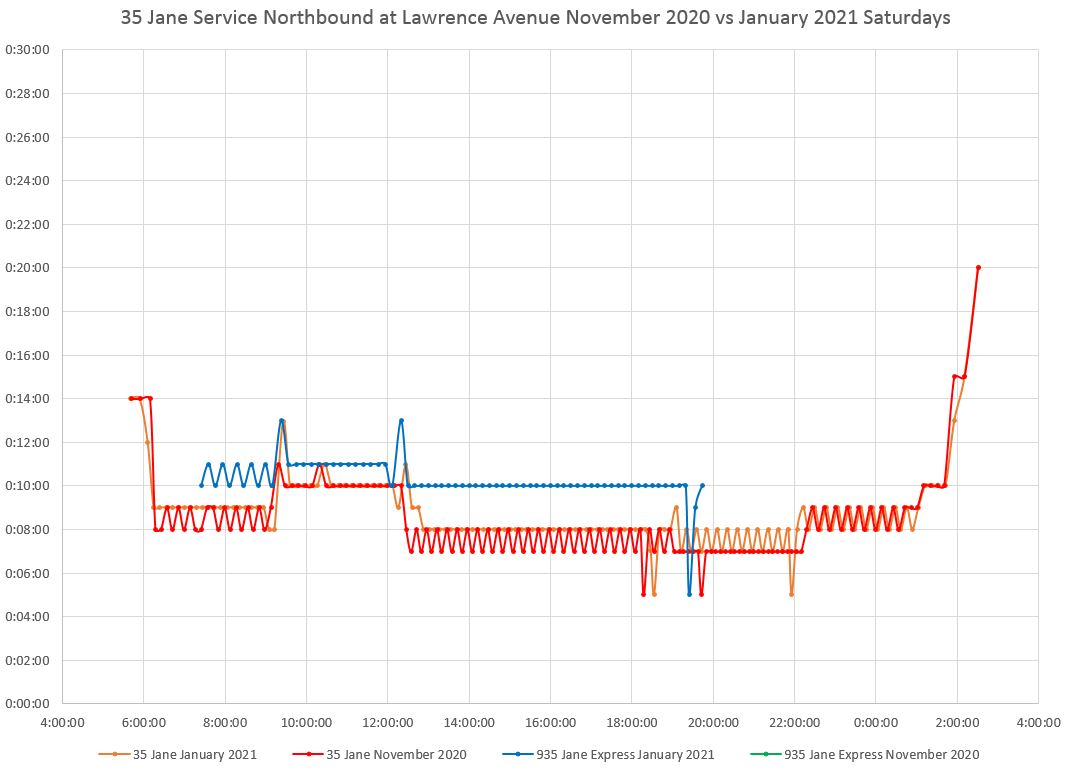Click the blue peak point just after 12:00:00

(x=401, y=420)
